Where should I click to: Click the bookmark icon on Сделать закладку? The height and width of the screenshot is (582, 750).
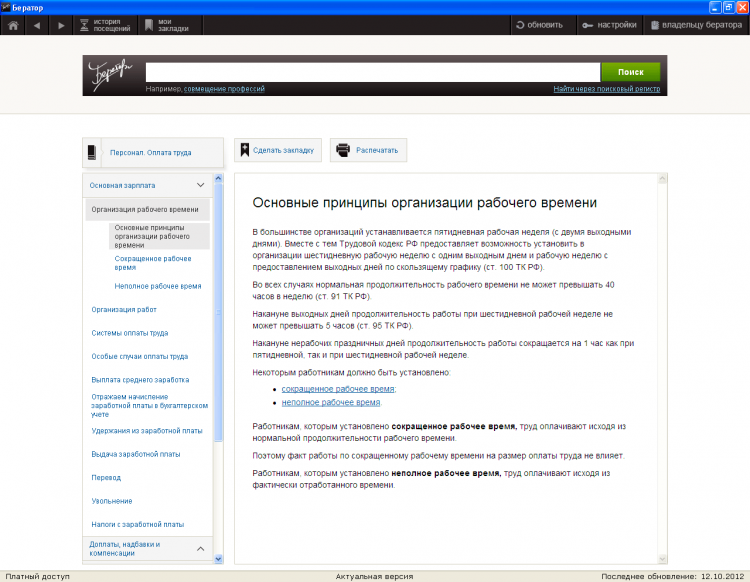(x=244, y=150)
